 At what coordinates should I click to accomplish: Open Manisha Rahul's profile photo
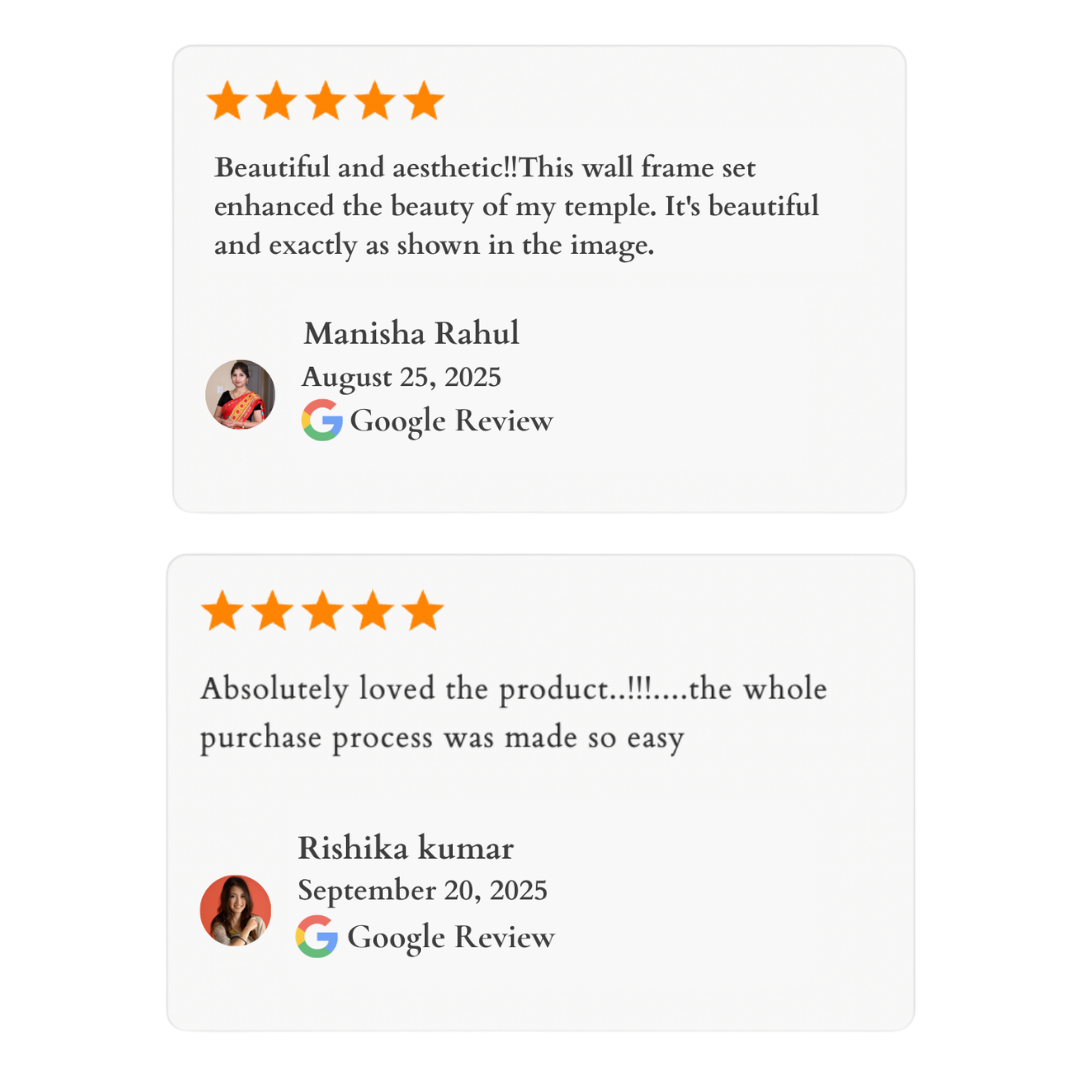coord(240,395)
